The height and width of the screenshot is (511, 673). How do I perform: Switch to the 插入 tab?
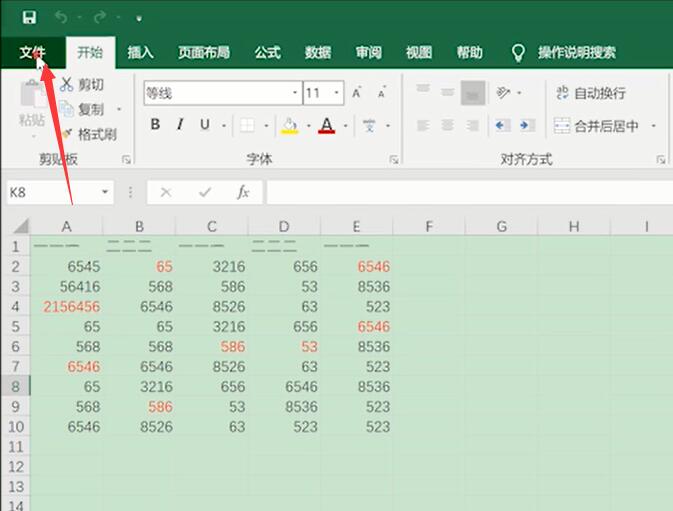pos(140,53)
